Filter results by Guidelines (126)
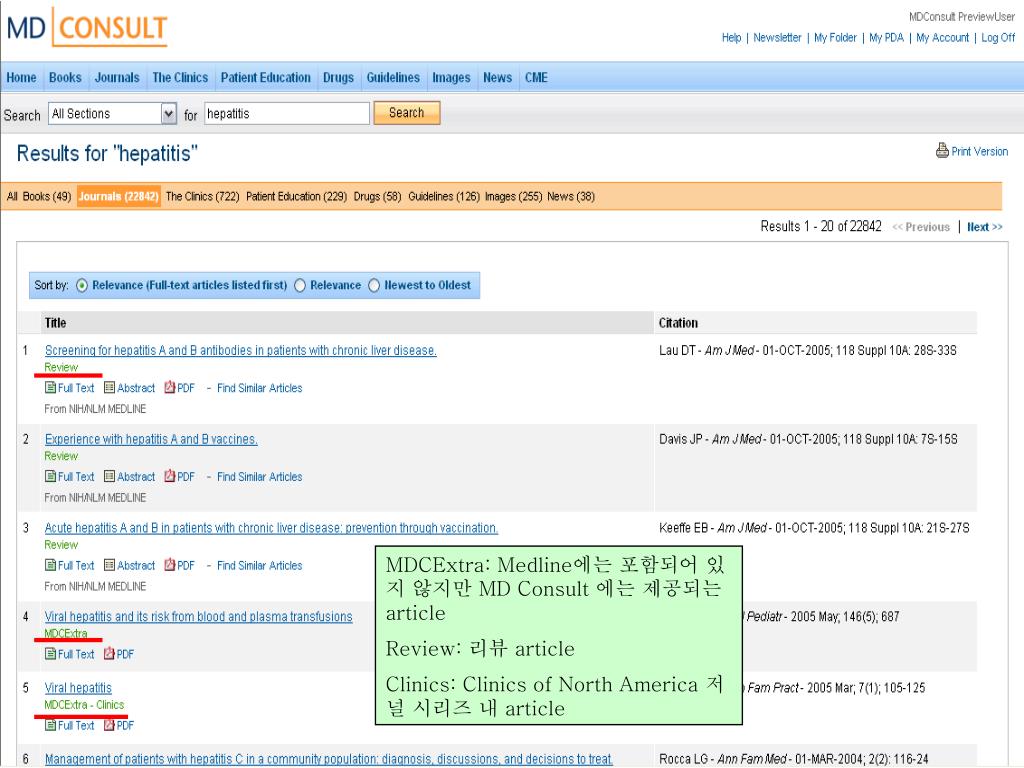 (x=444, y=197)
